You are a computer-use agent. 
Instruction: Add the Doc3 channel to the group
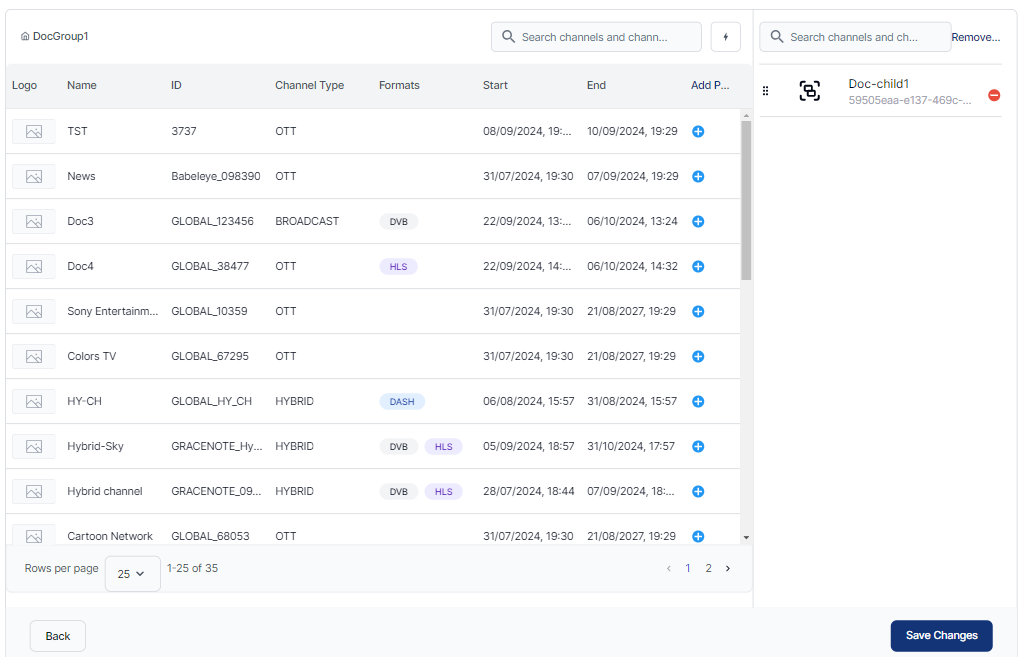tap(698, 221)
